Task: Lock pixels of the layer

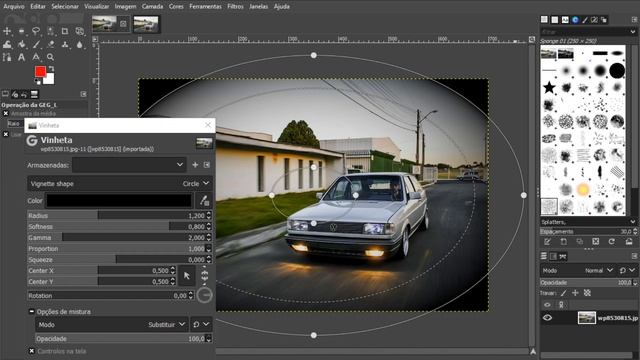Action: coord(564,293)
